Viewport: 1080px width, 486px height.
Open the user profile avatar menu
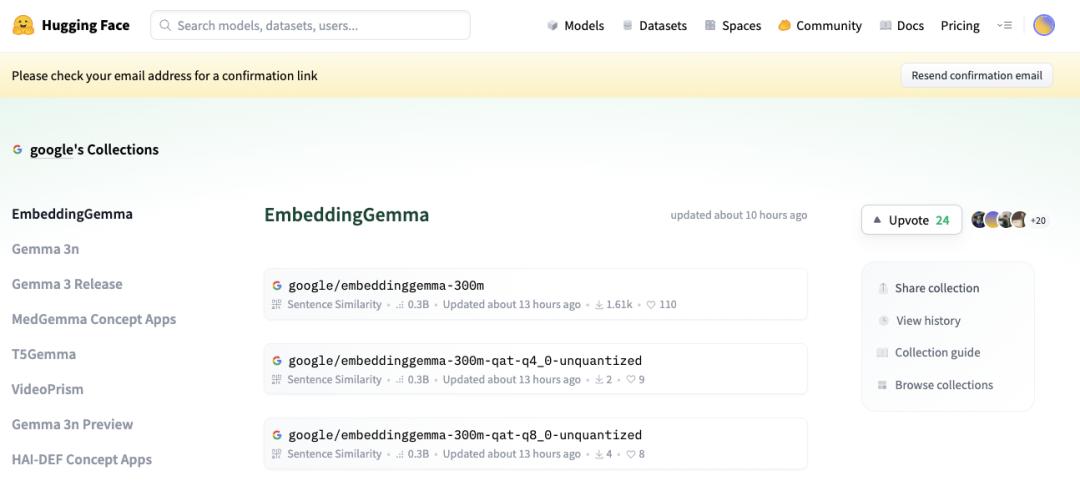(x=1043, y=25)
